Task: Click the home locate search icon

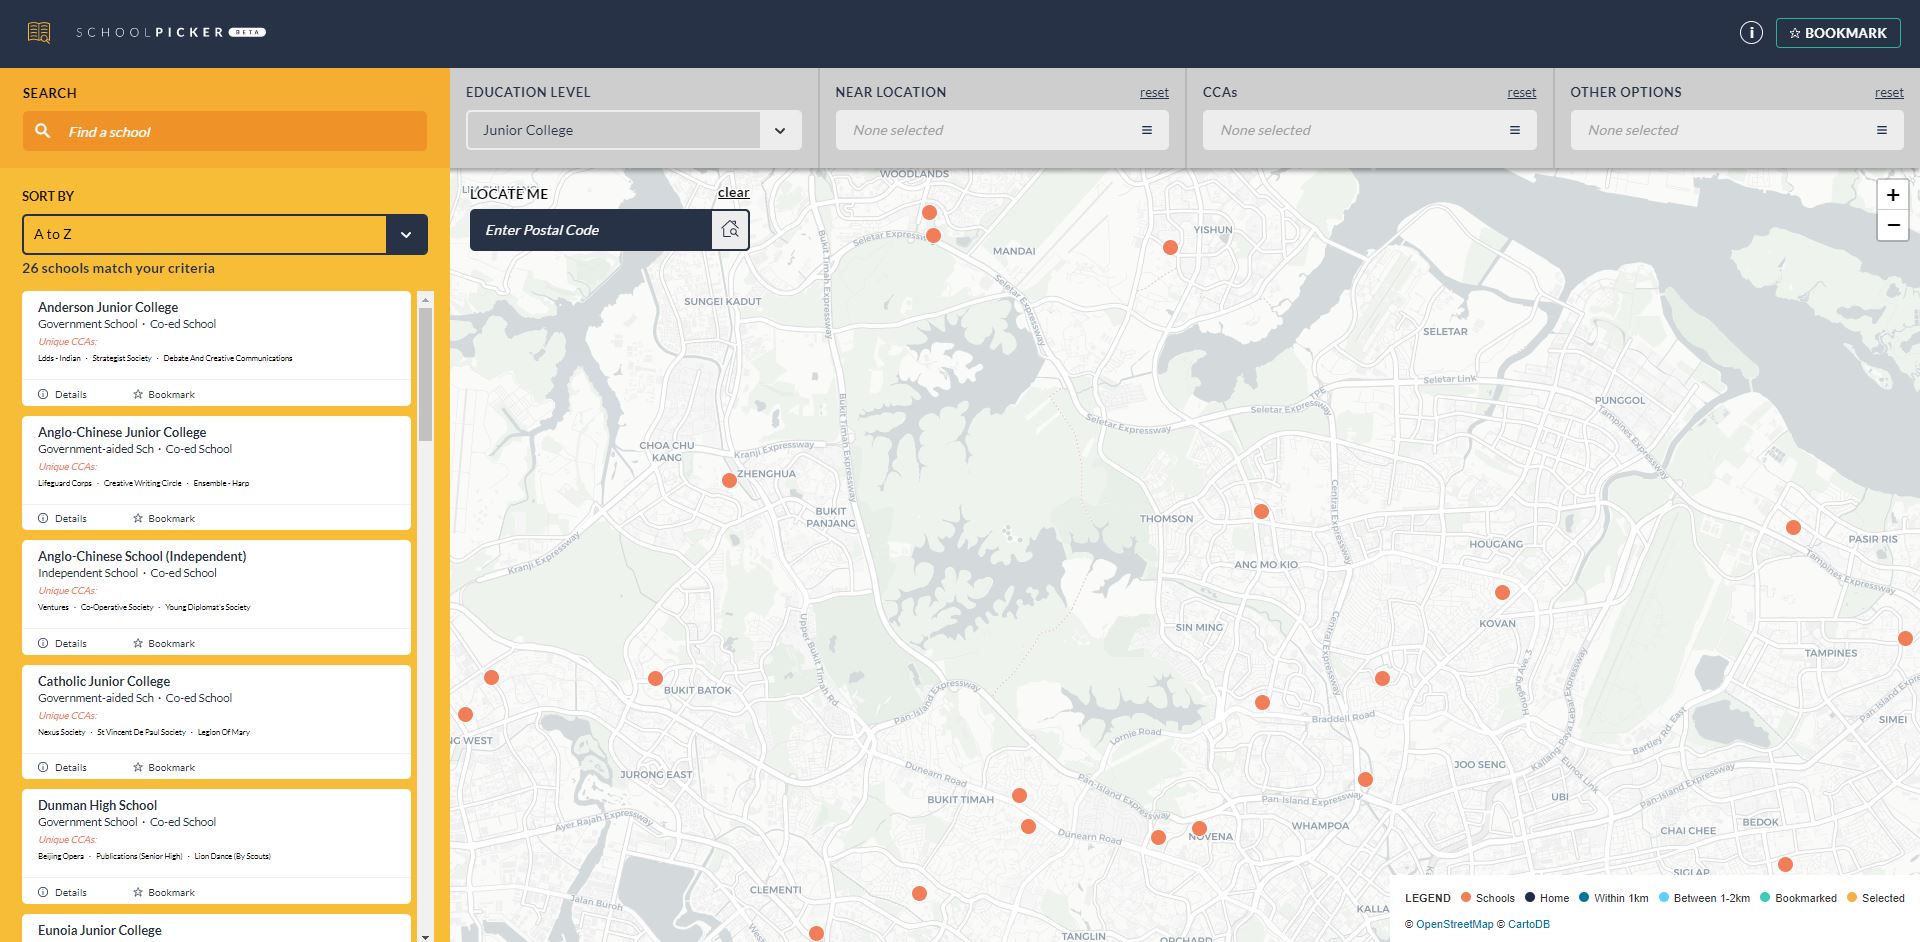Action: 730,230
